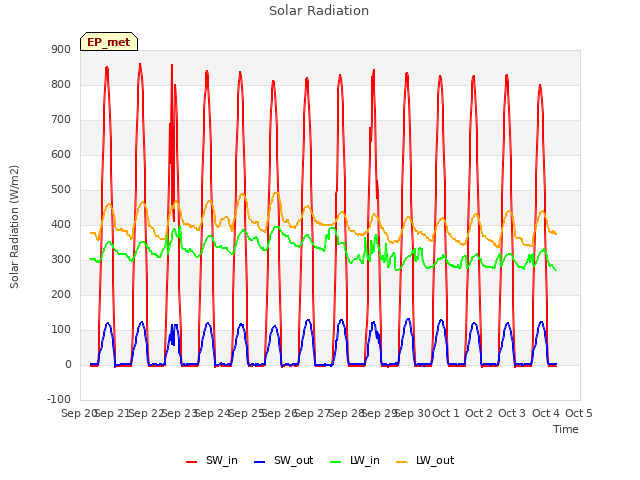Click the orange LW_out legend swatch
Viewport: 640px width, 480px height.
(x=401, y=462)
